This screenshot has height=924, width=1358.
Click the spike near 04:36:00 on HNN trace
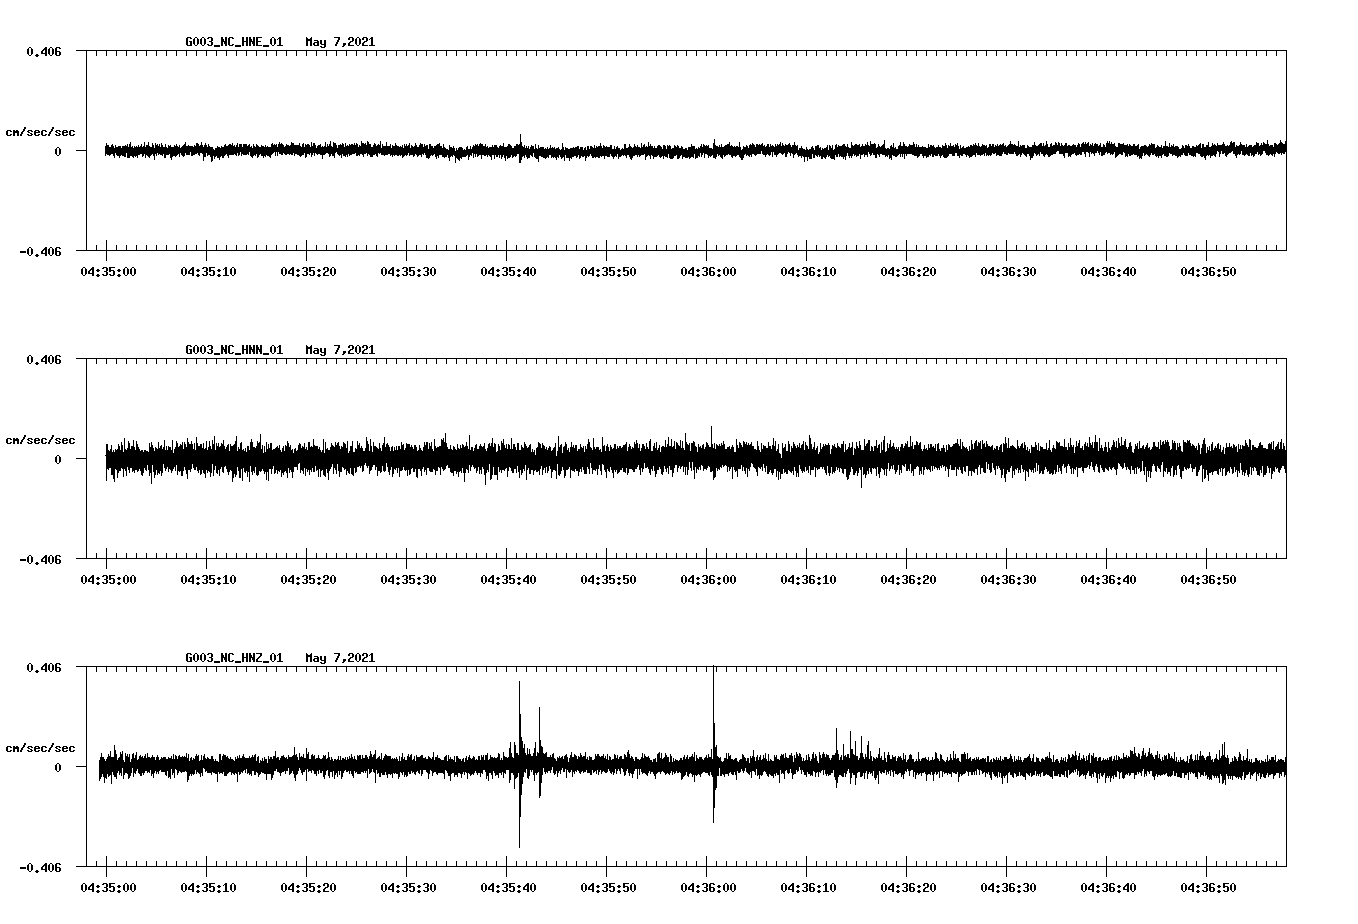coord(712,432)
